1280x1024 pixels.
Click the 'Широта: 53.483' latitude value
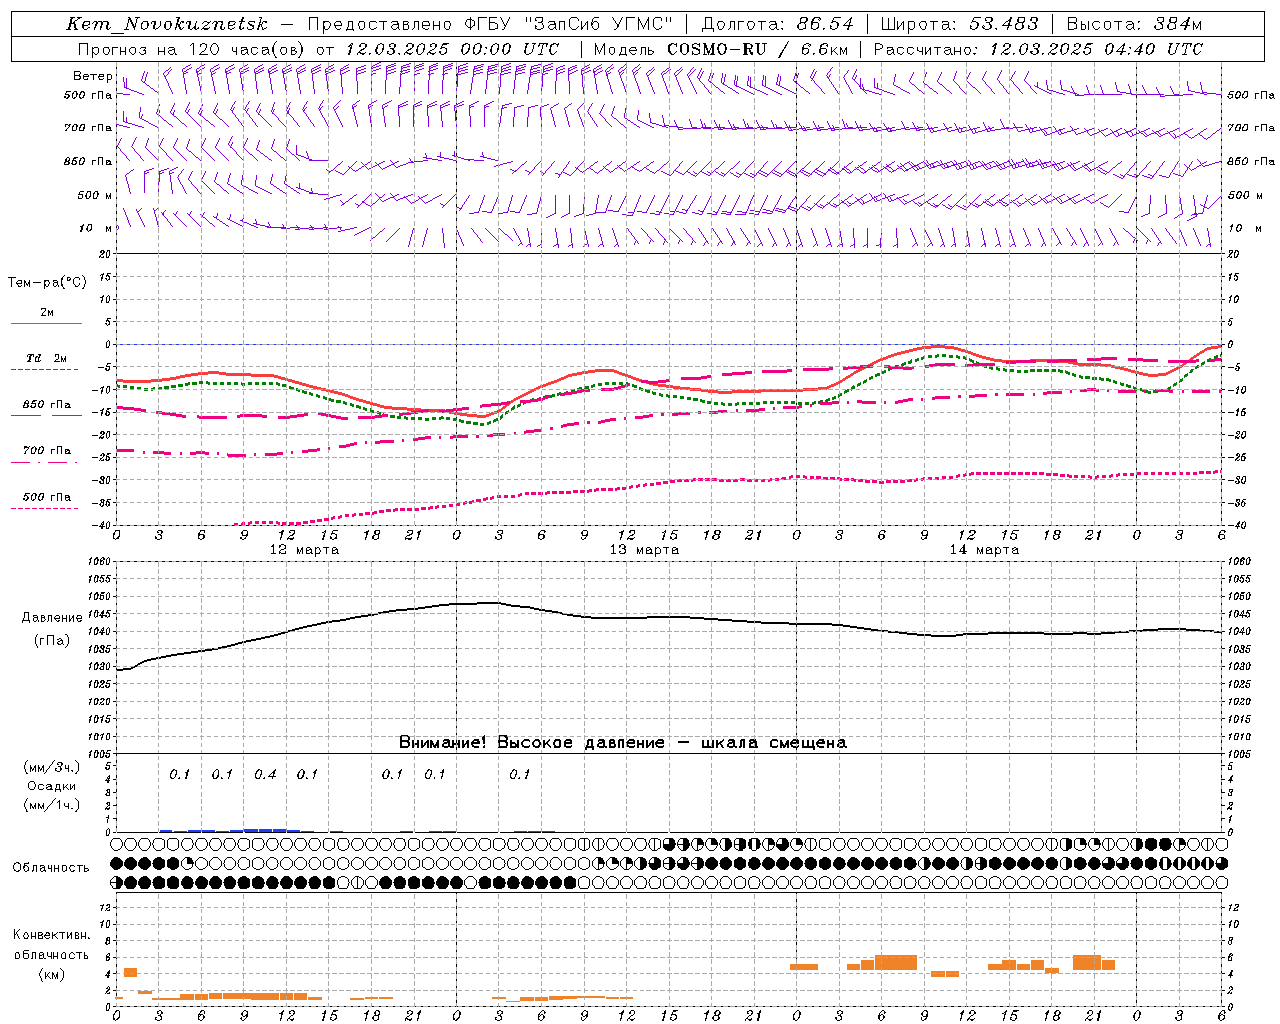959,24
